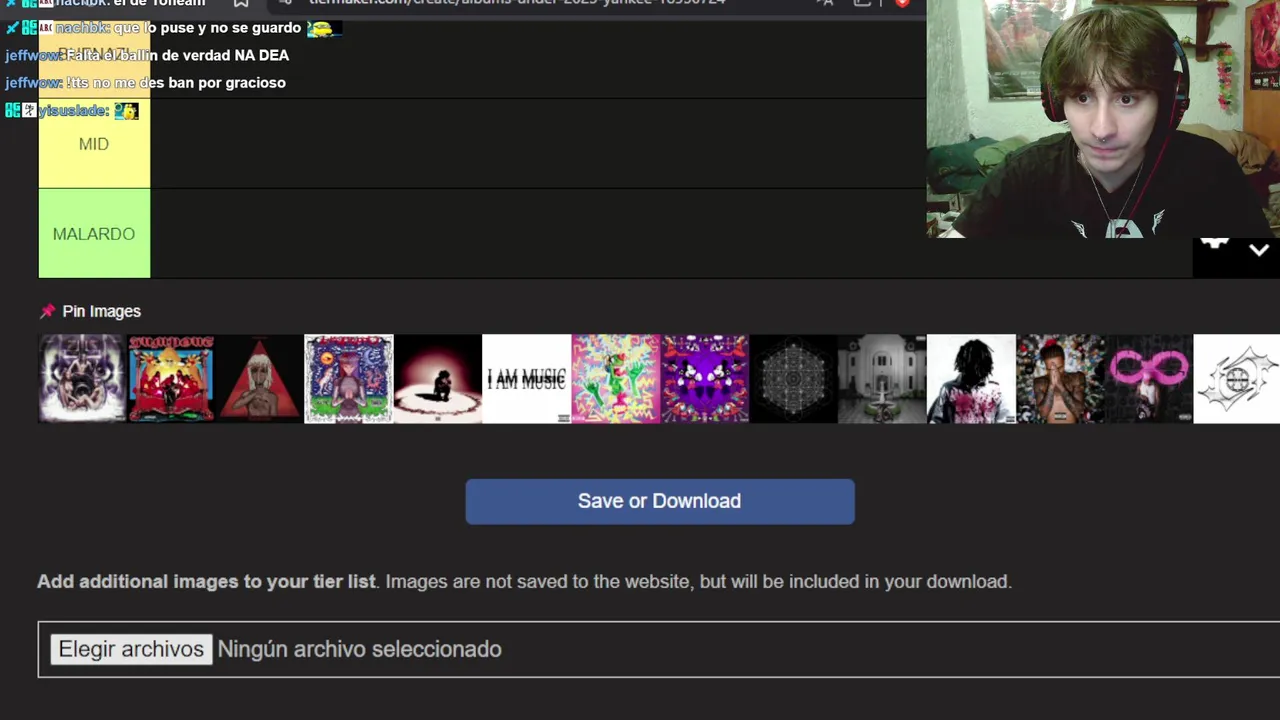Pick the pink infinity symbol album cover
1280x720 pixels.
1150,379
